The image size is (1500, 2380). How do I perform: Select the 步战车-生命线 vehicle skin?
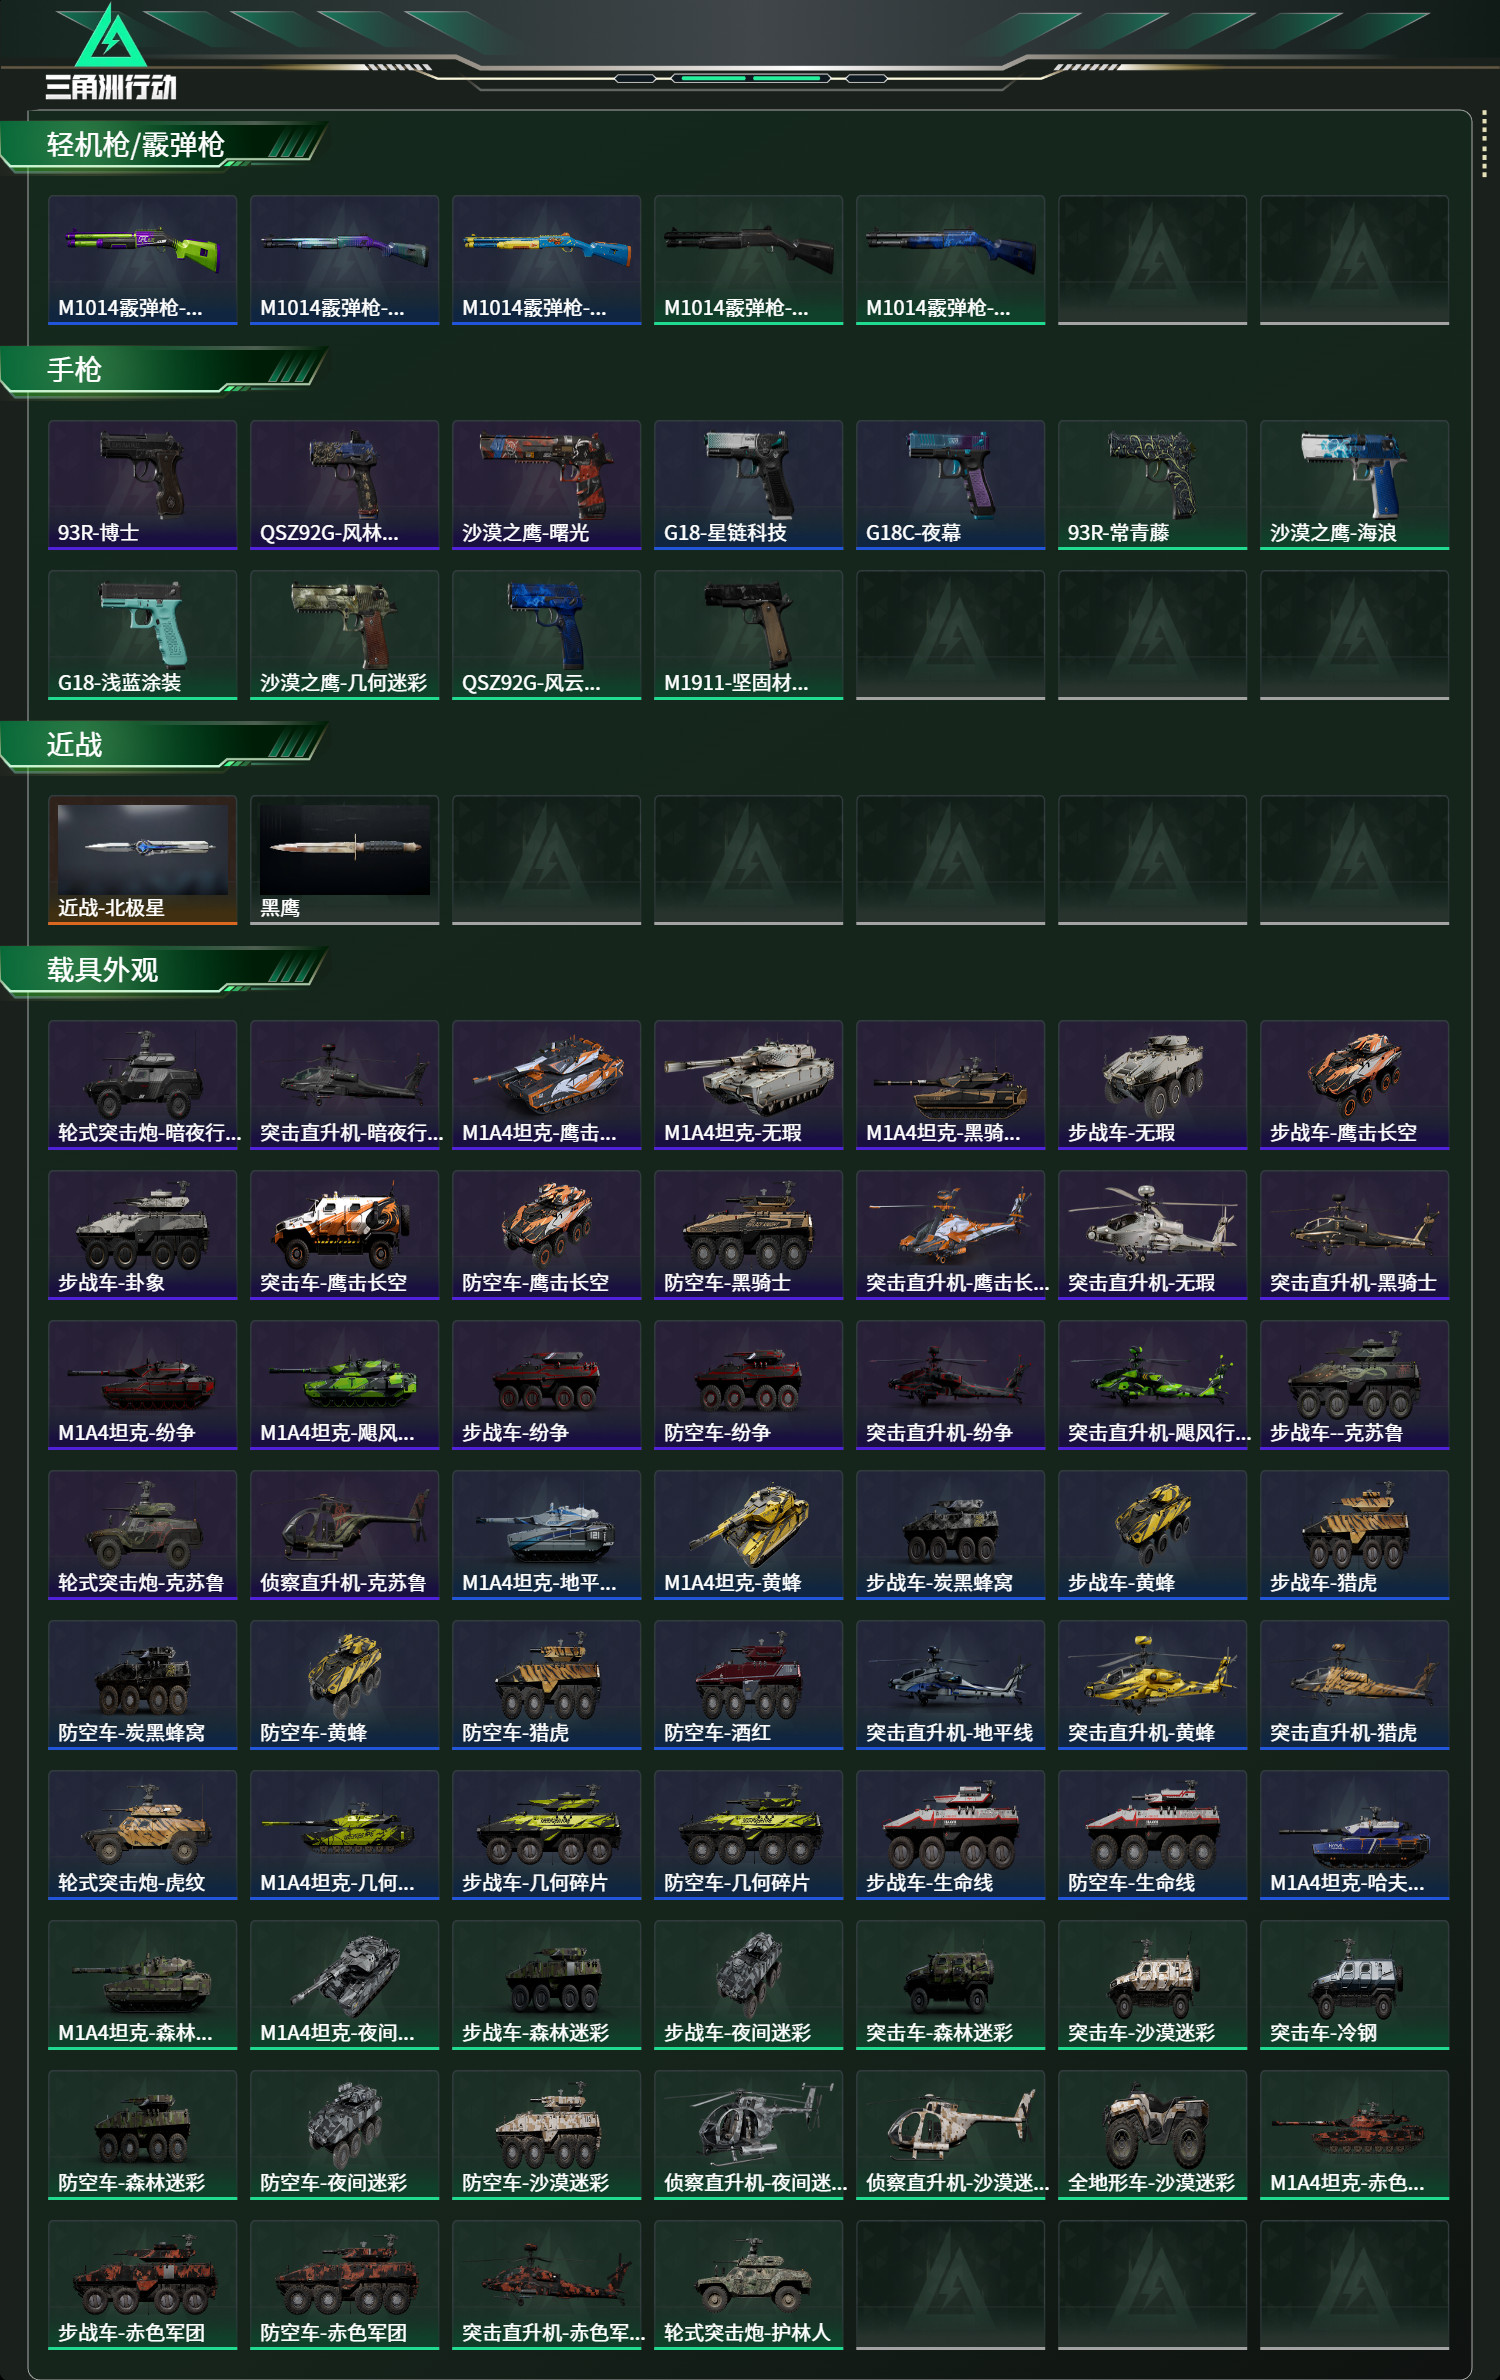[x=951, y=1835]
